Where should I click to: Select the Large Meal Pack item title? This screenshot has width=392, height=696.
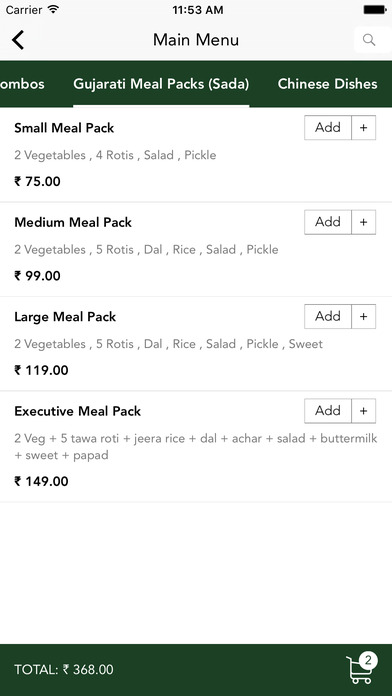(x=65, y=317)
